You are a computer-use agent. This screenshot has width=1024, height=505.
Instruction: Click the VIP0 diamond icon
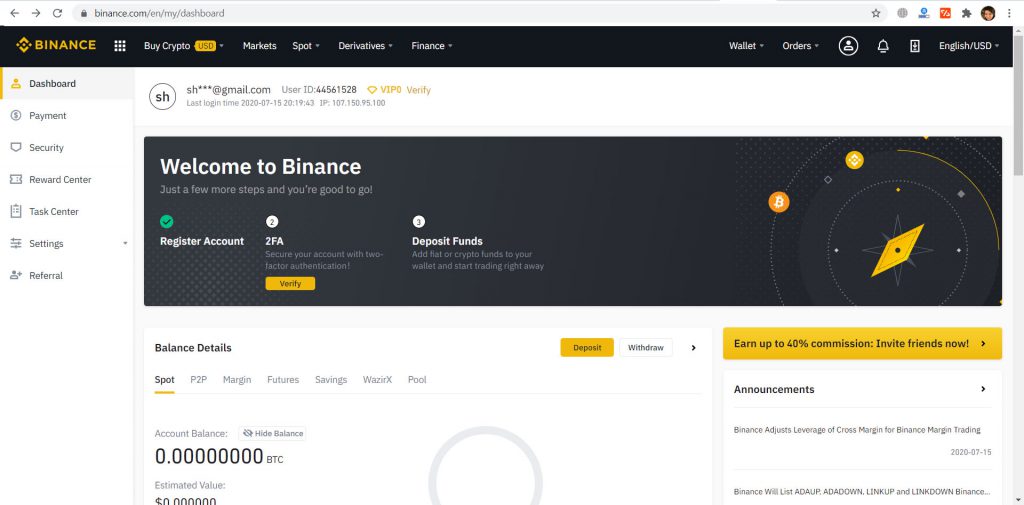[372, 90]
